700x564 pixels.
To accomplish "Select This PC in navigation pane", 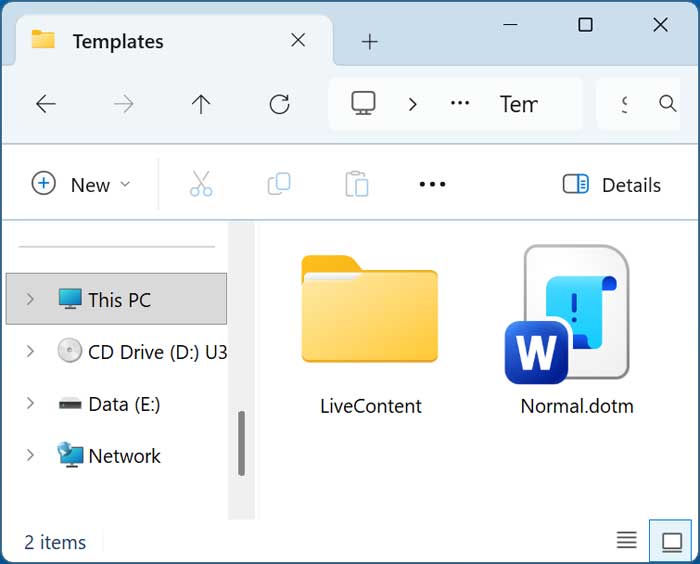I will pos(116,299).
